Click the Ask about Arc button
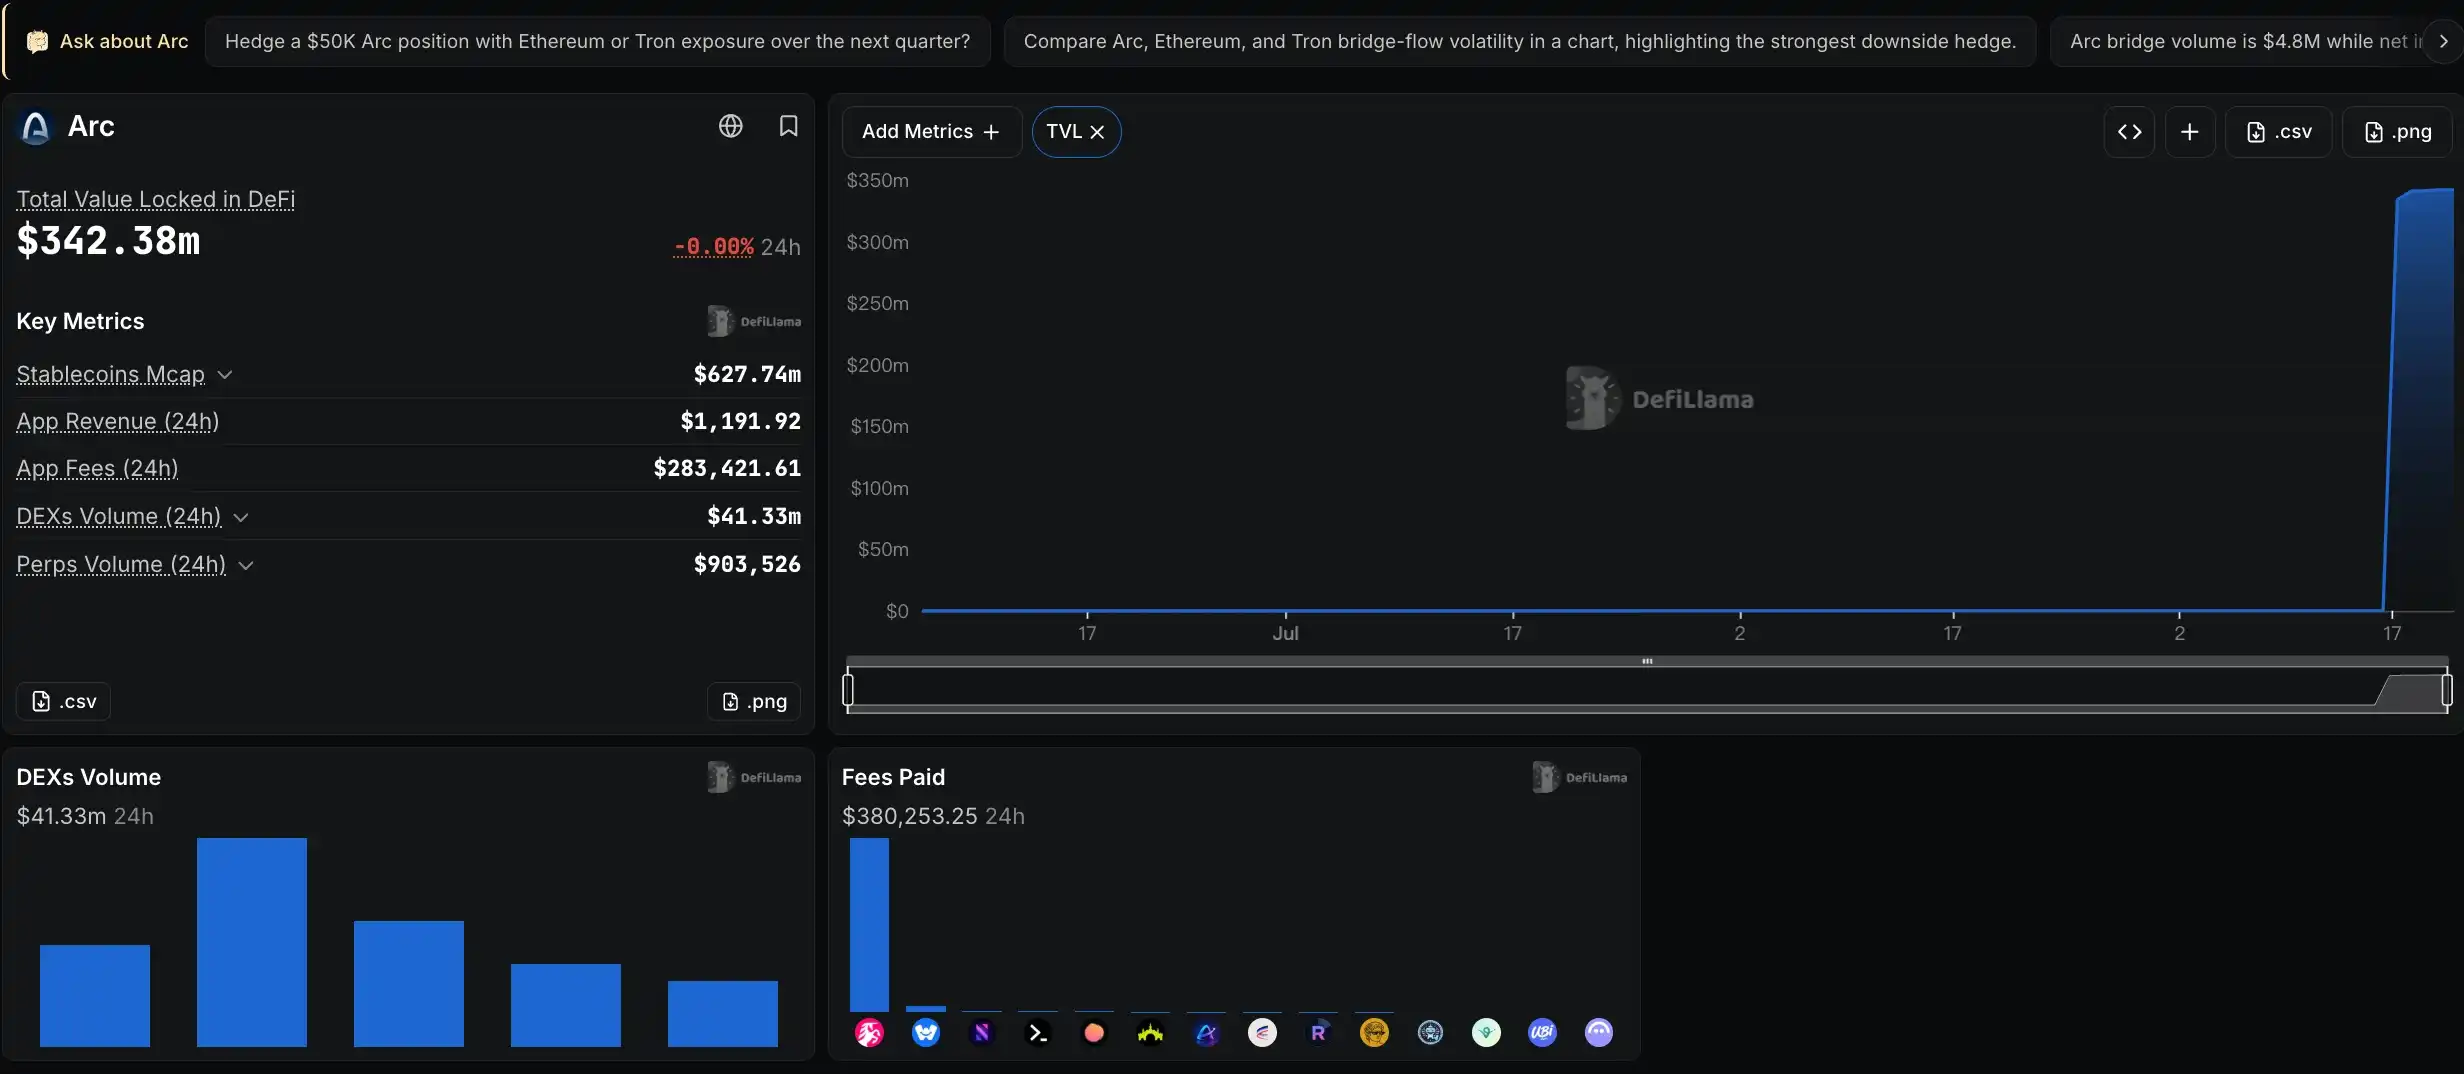Viewport: 2464px width, 1074px height. [x=107, y=41]
